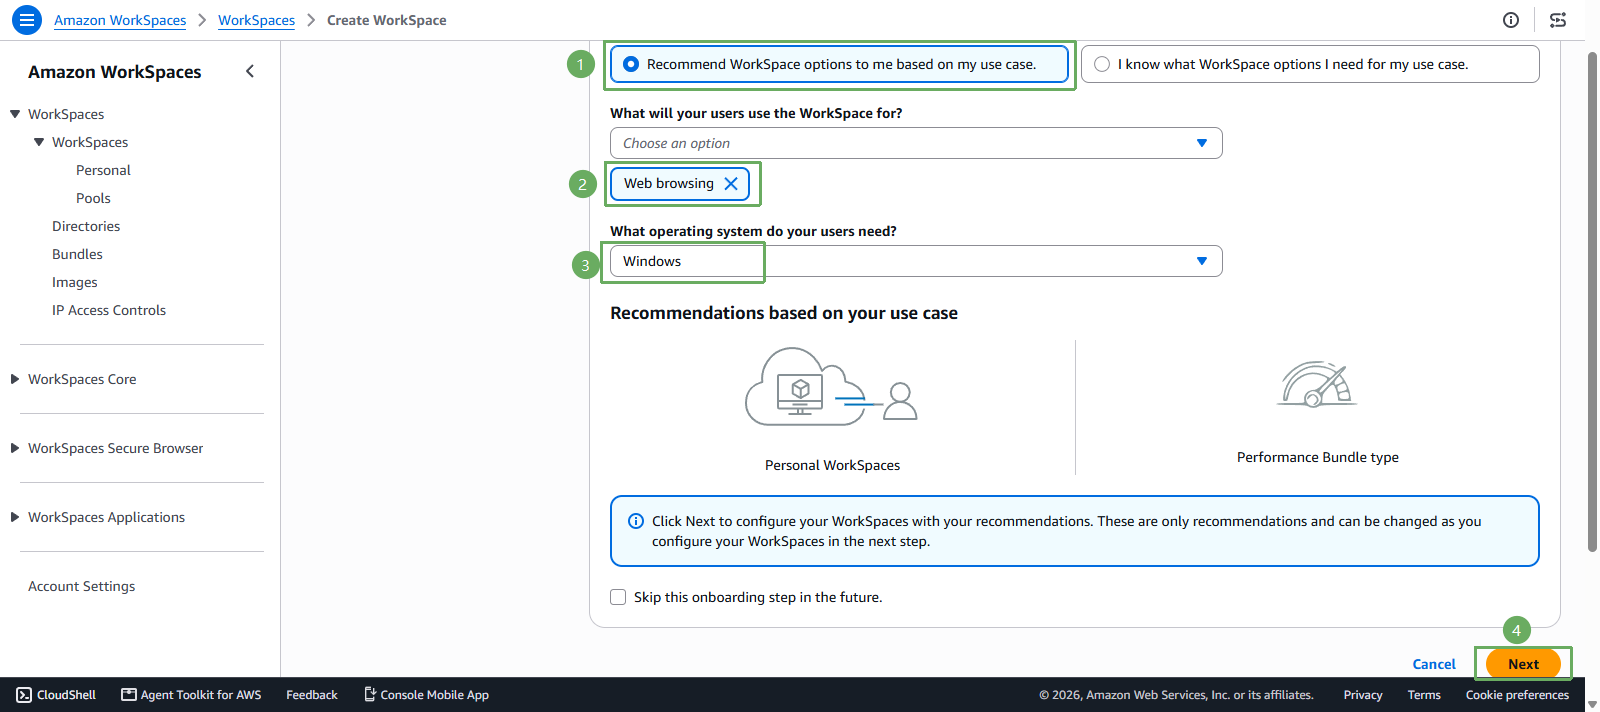
Task: Check Skip this onboarding step checkbox
Action: [x=618, y=597]
